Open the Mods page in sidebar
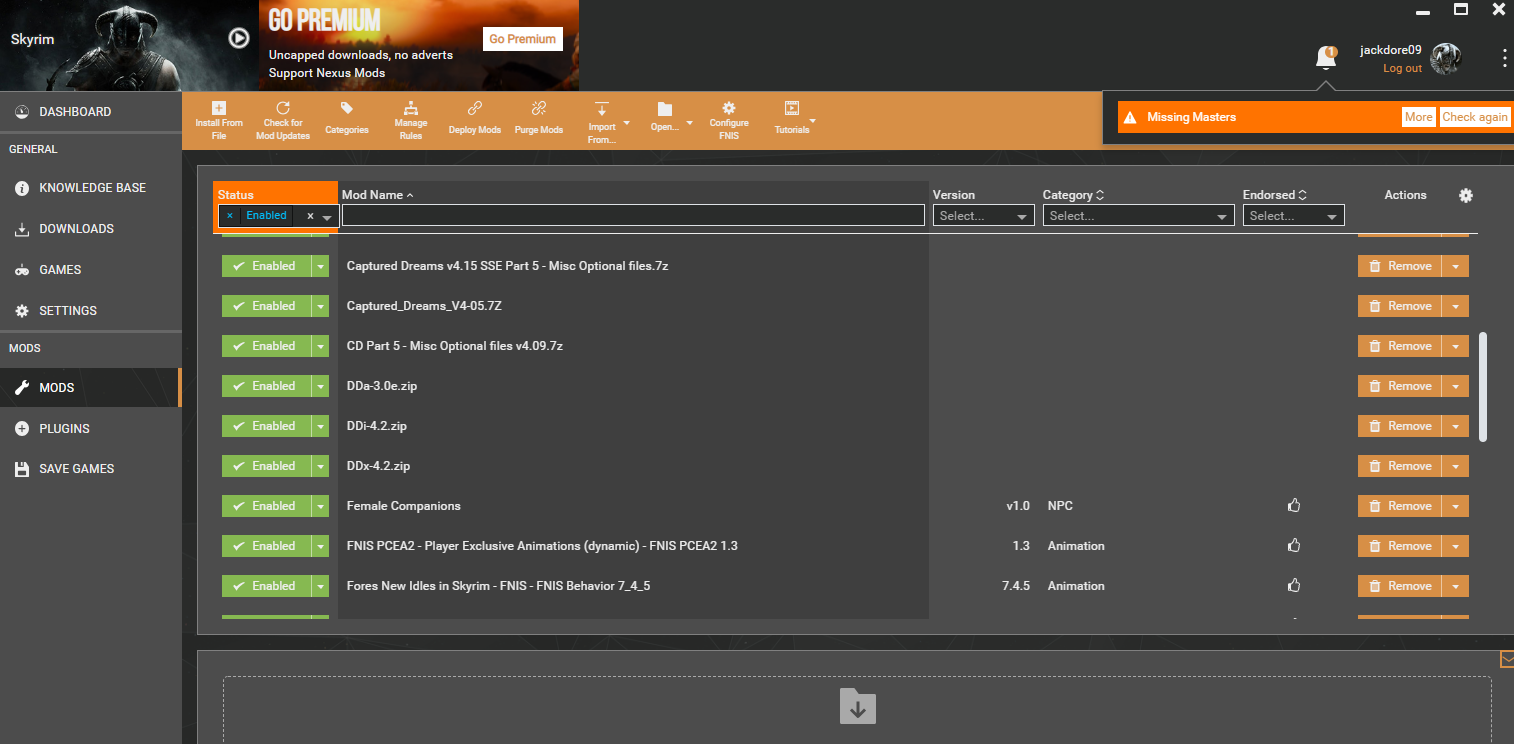This screenshot has height=744, width=1514. [91, 387]
